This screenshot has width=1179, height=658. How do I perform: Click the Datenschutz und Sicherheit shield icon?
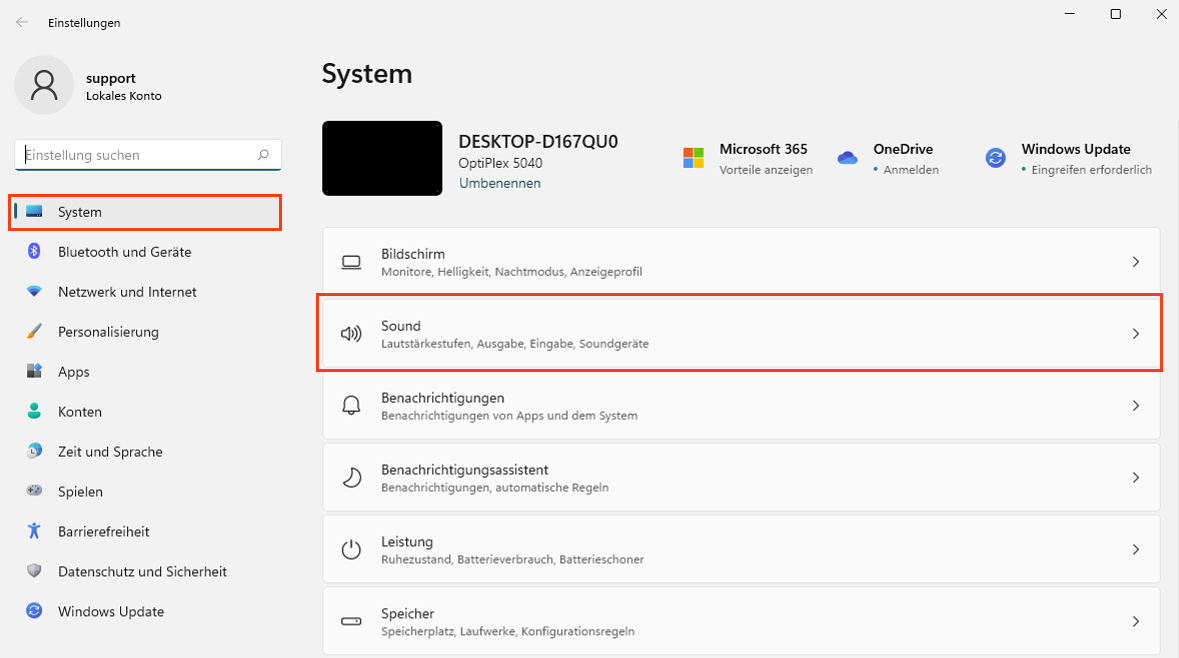[35, 572]
